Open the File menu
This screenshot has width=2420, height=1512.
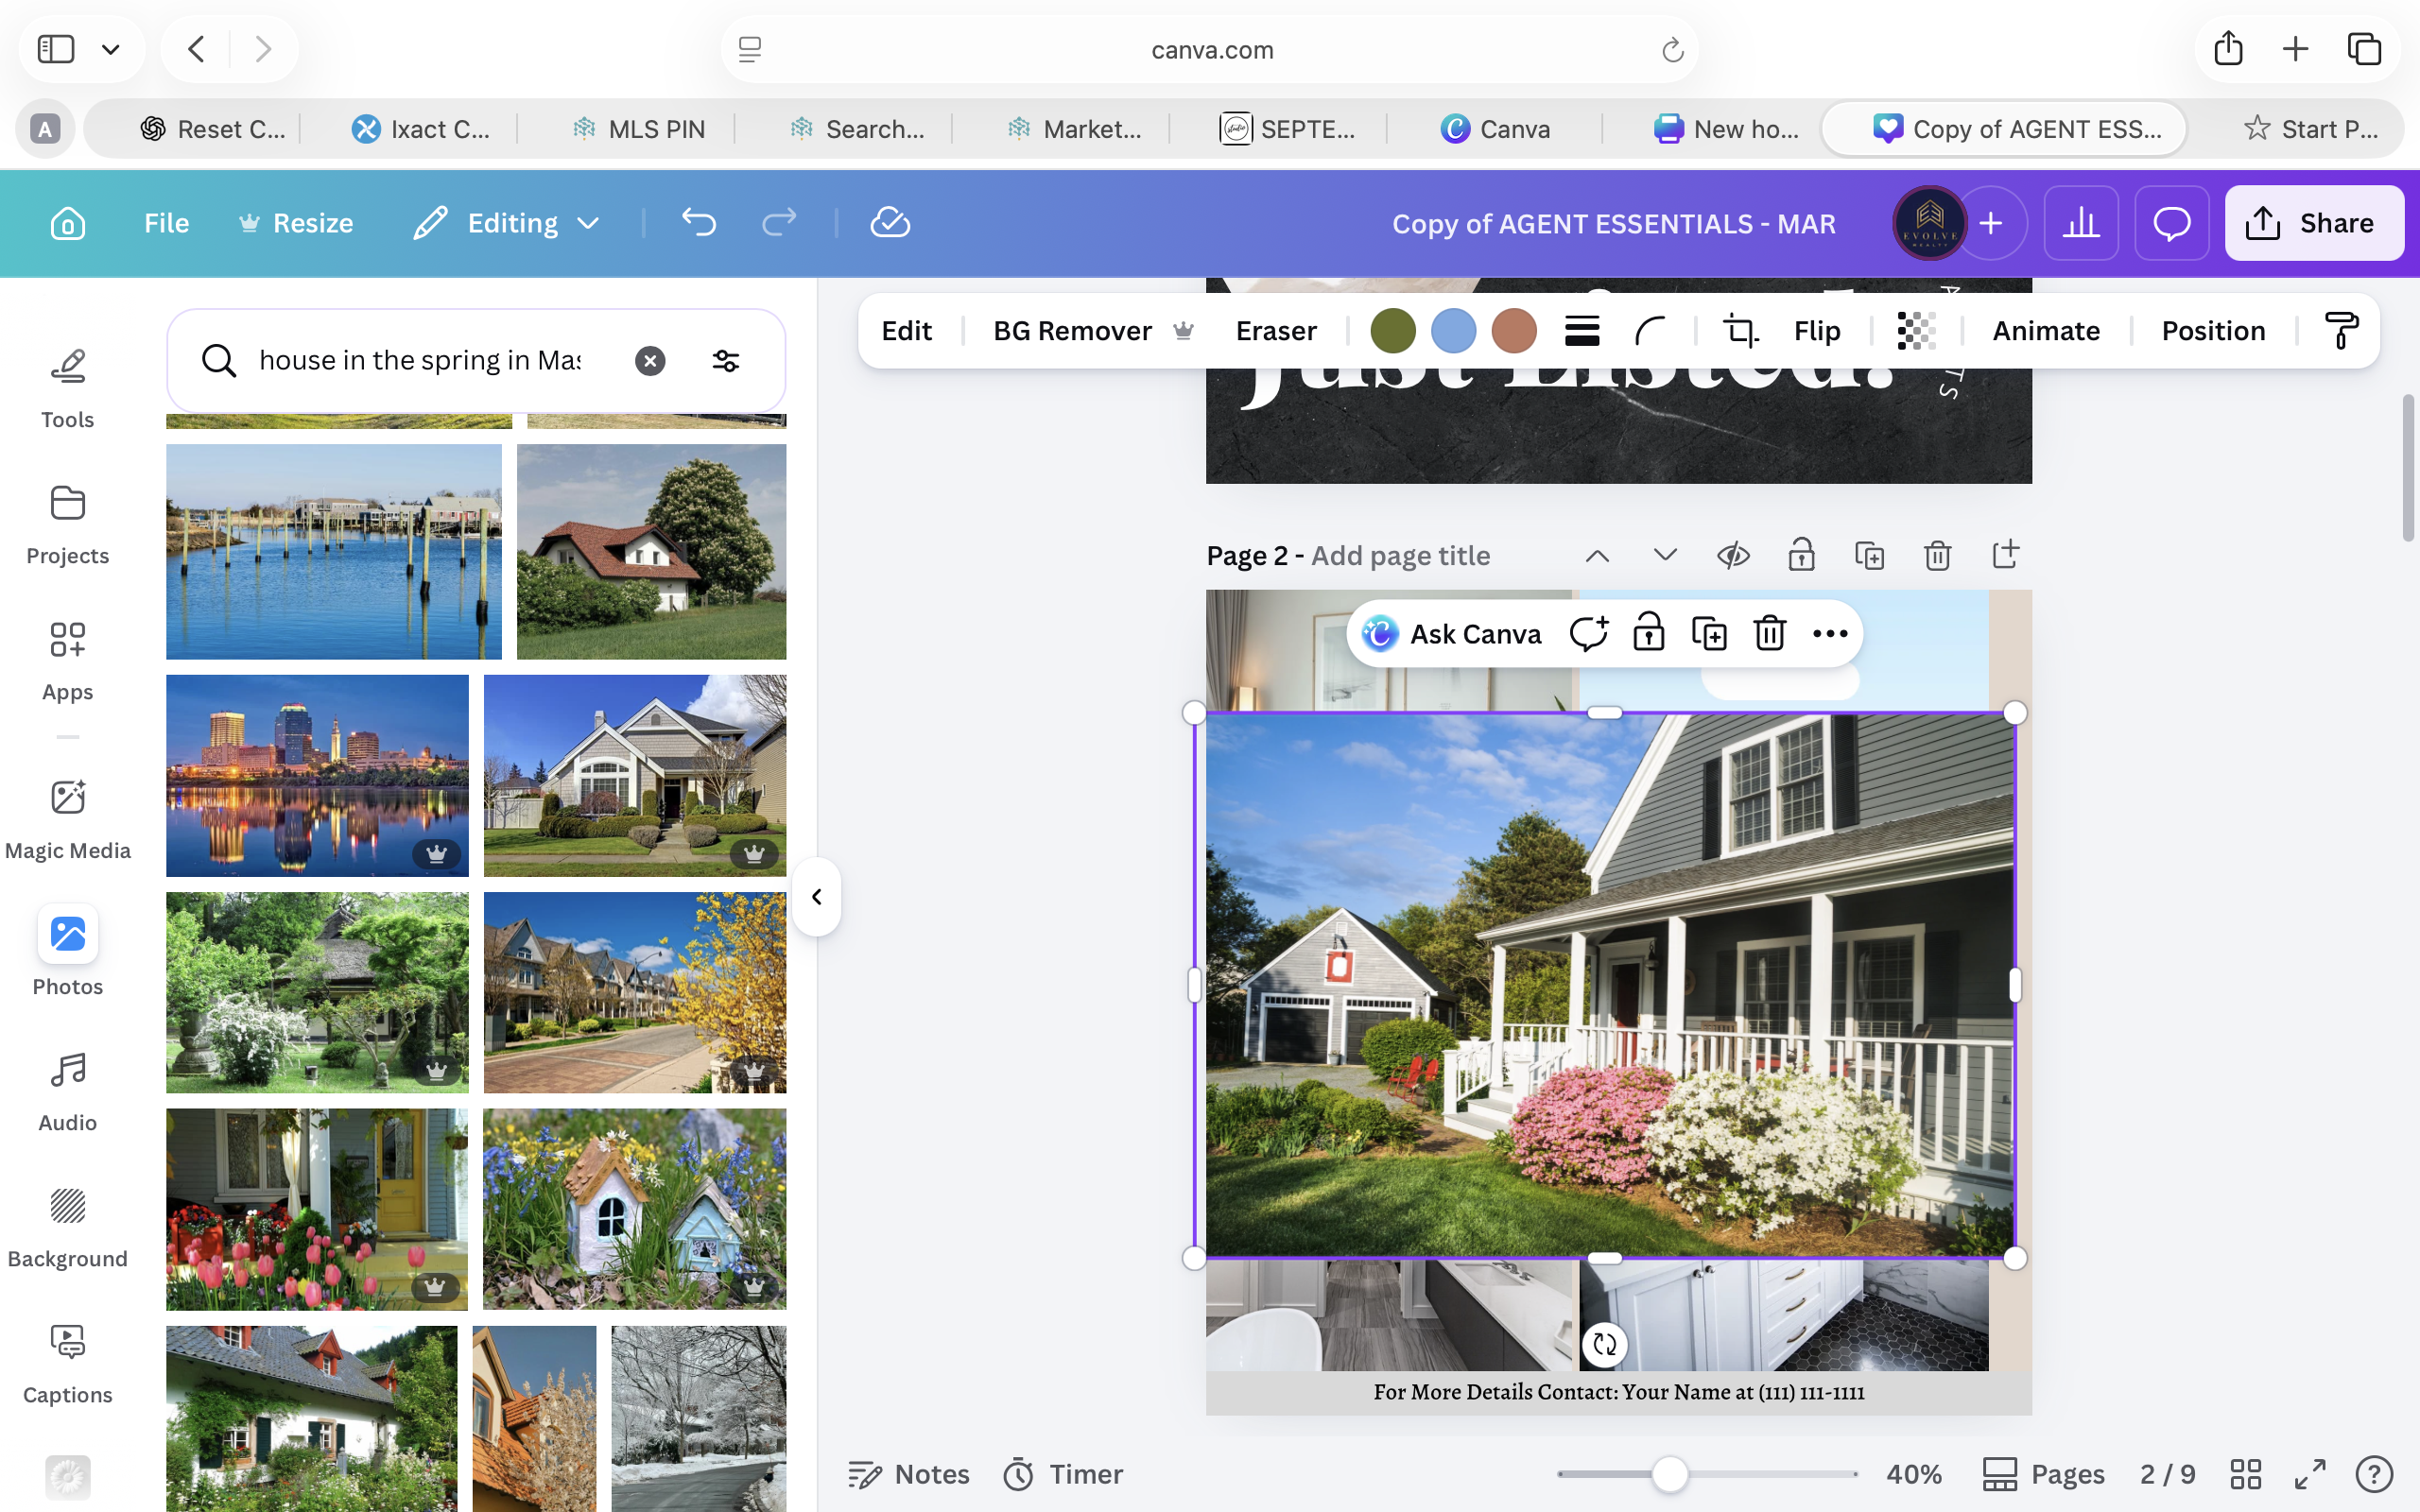coord(166,223)
